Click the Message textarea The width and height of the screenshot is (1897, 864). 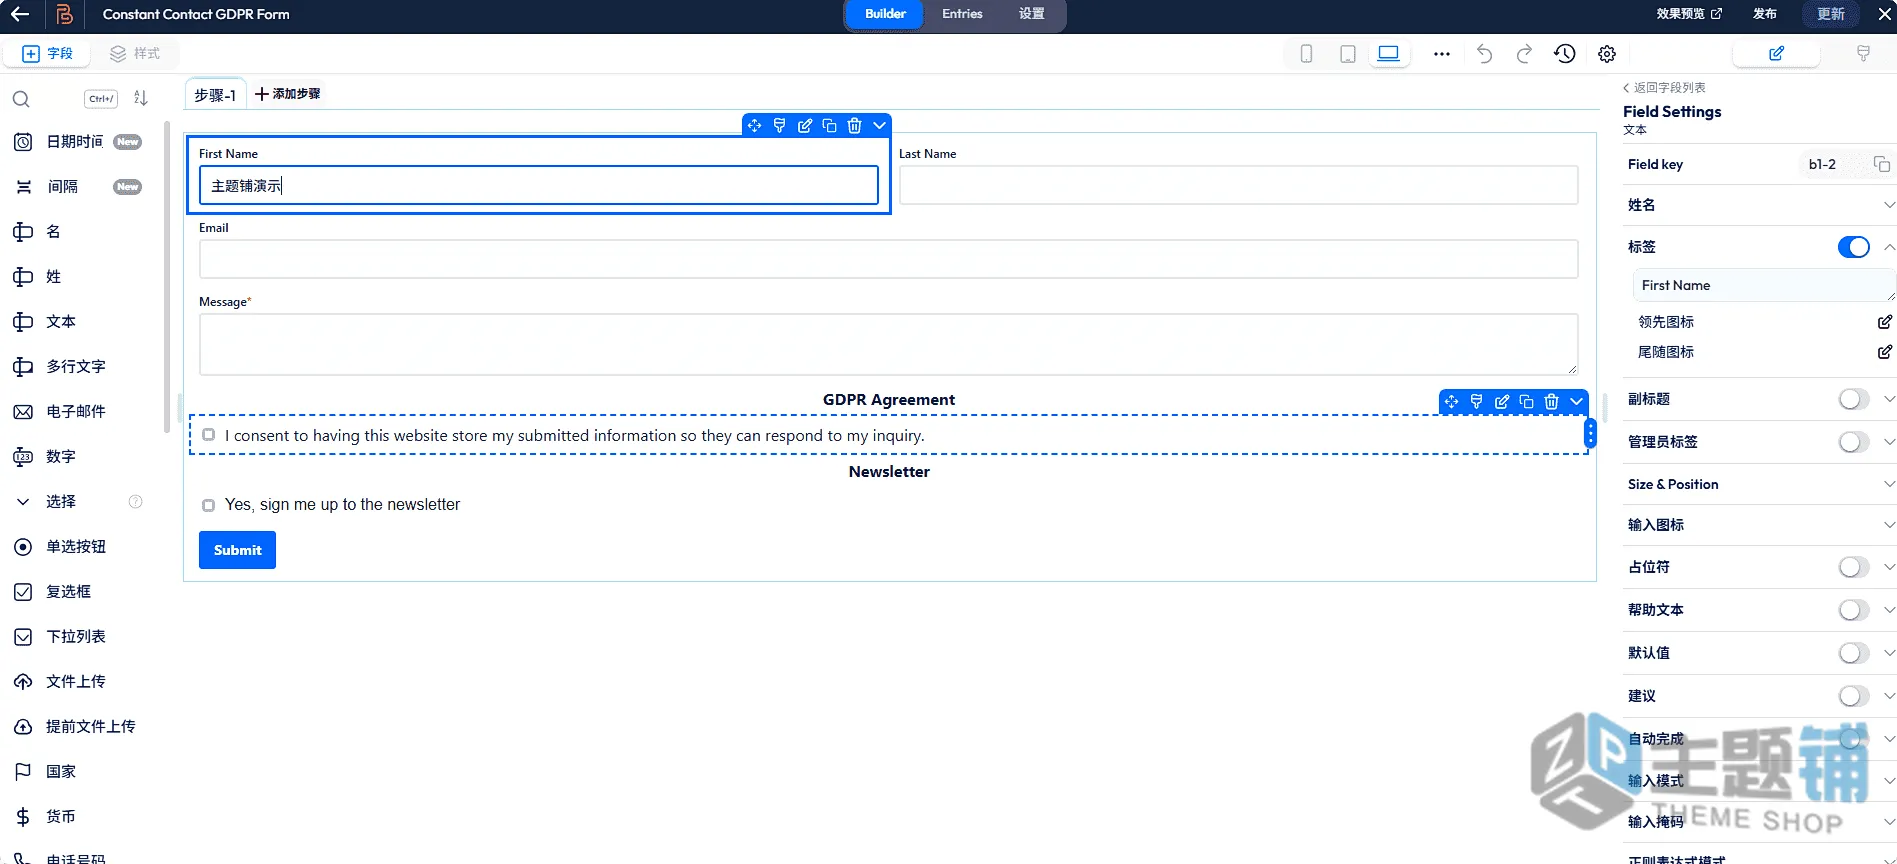point(888,345)
